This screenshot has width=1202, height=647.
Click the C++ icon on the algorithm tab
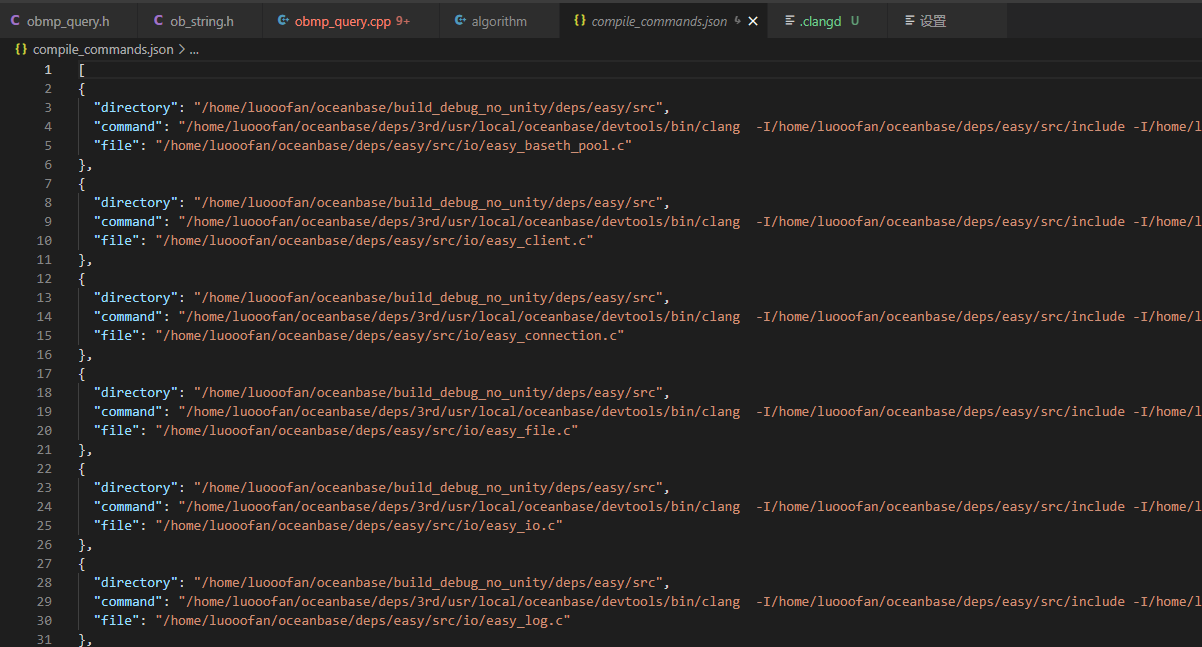460,20
